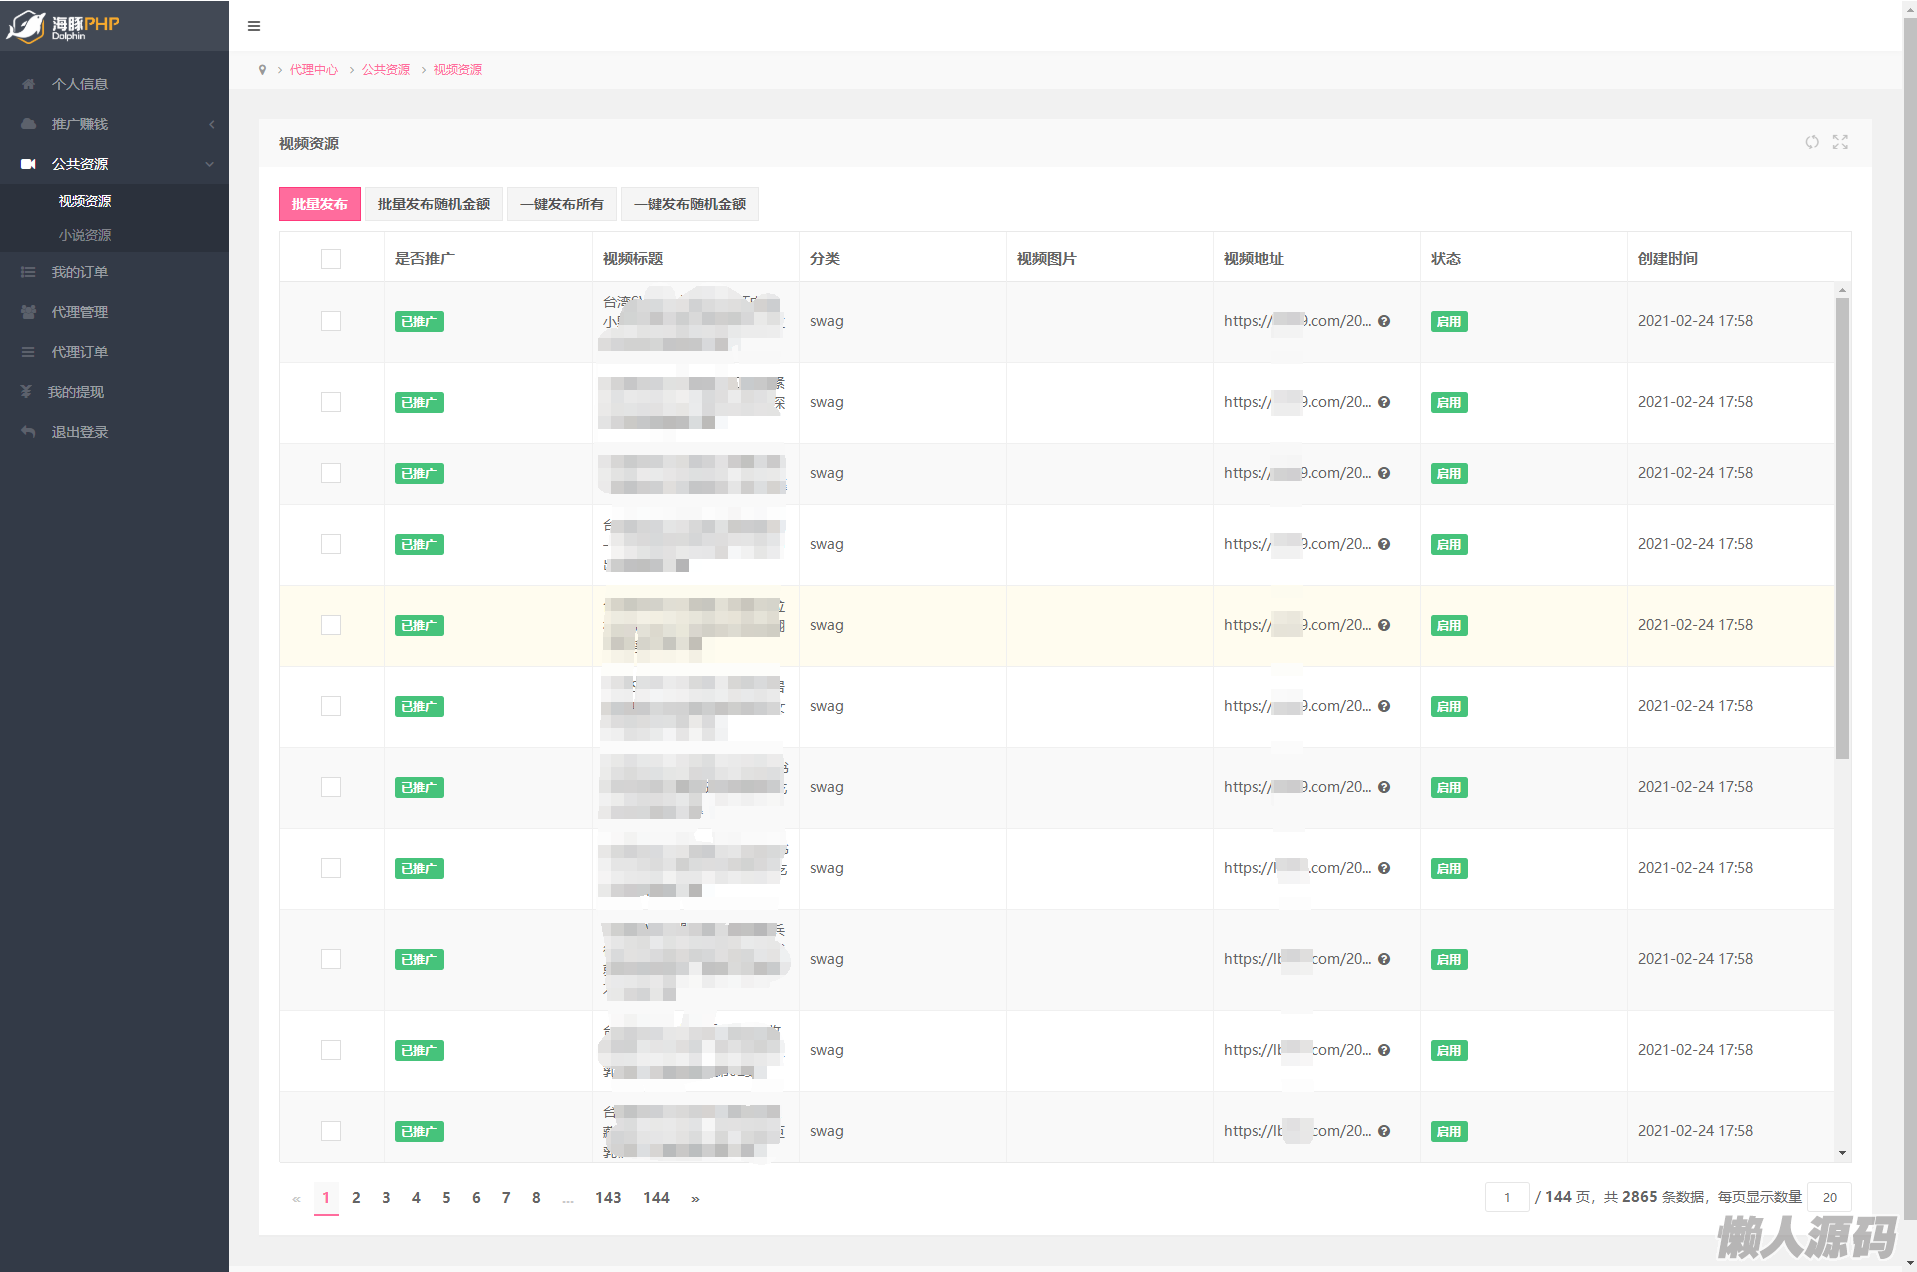Click help icon in highlighted row URL
The image size is (1917, 1272).
coord(1384,625)
